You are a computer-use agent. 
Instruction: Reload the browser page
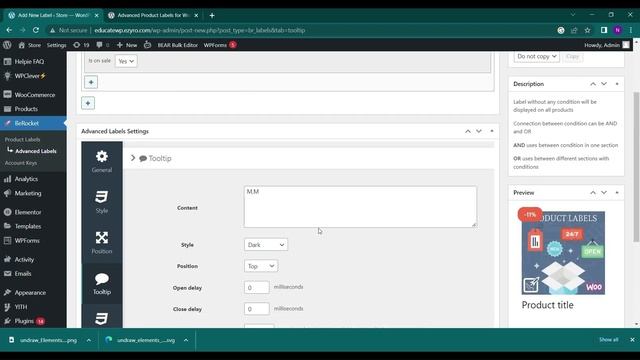36,30
